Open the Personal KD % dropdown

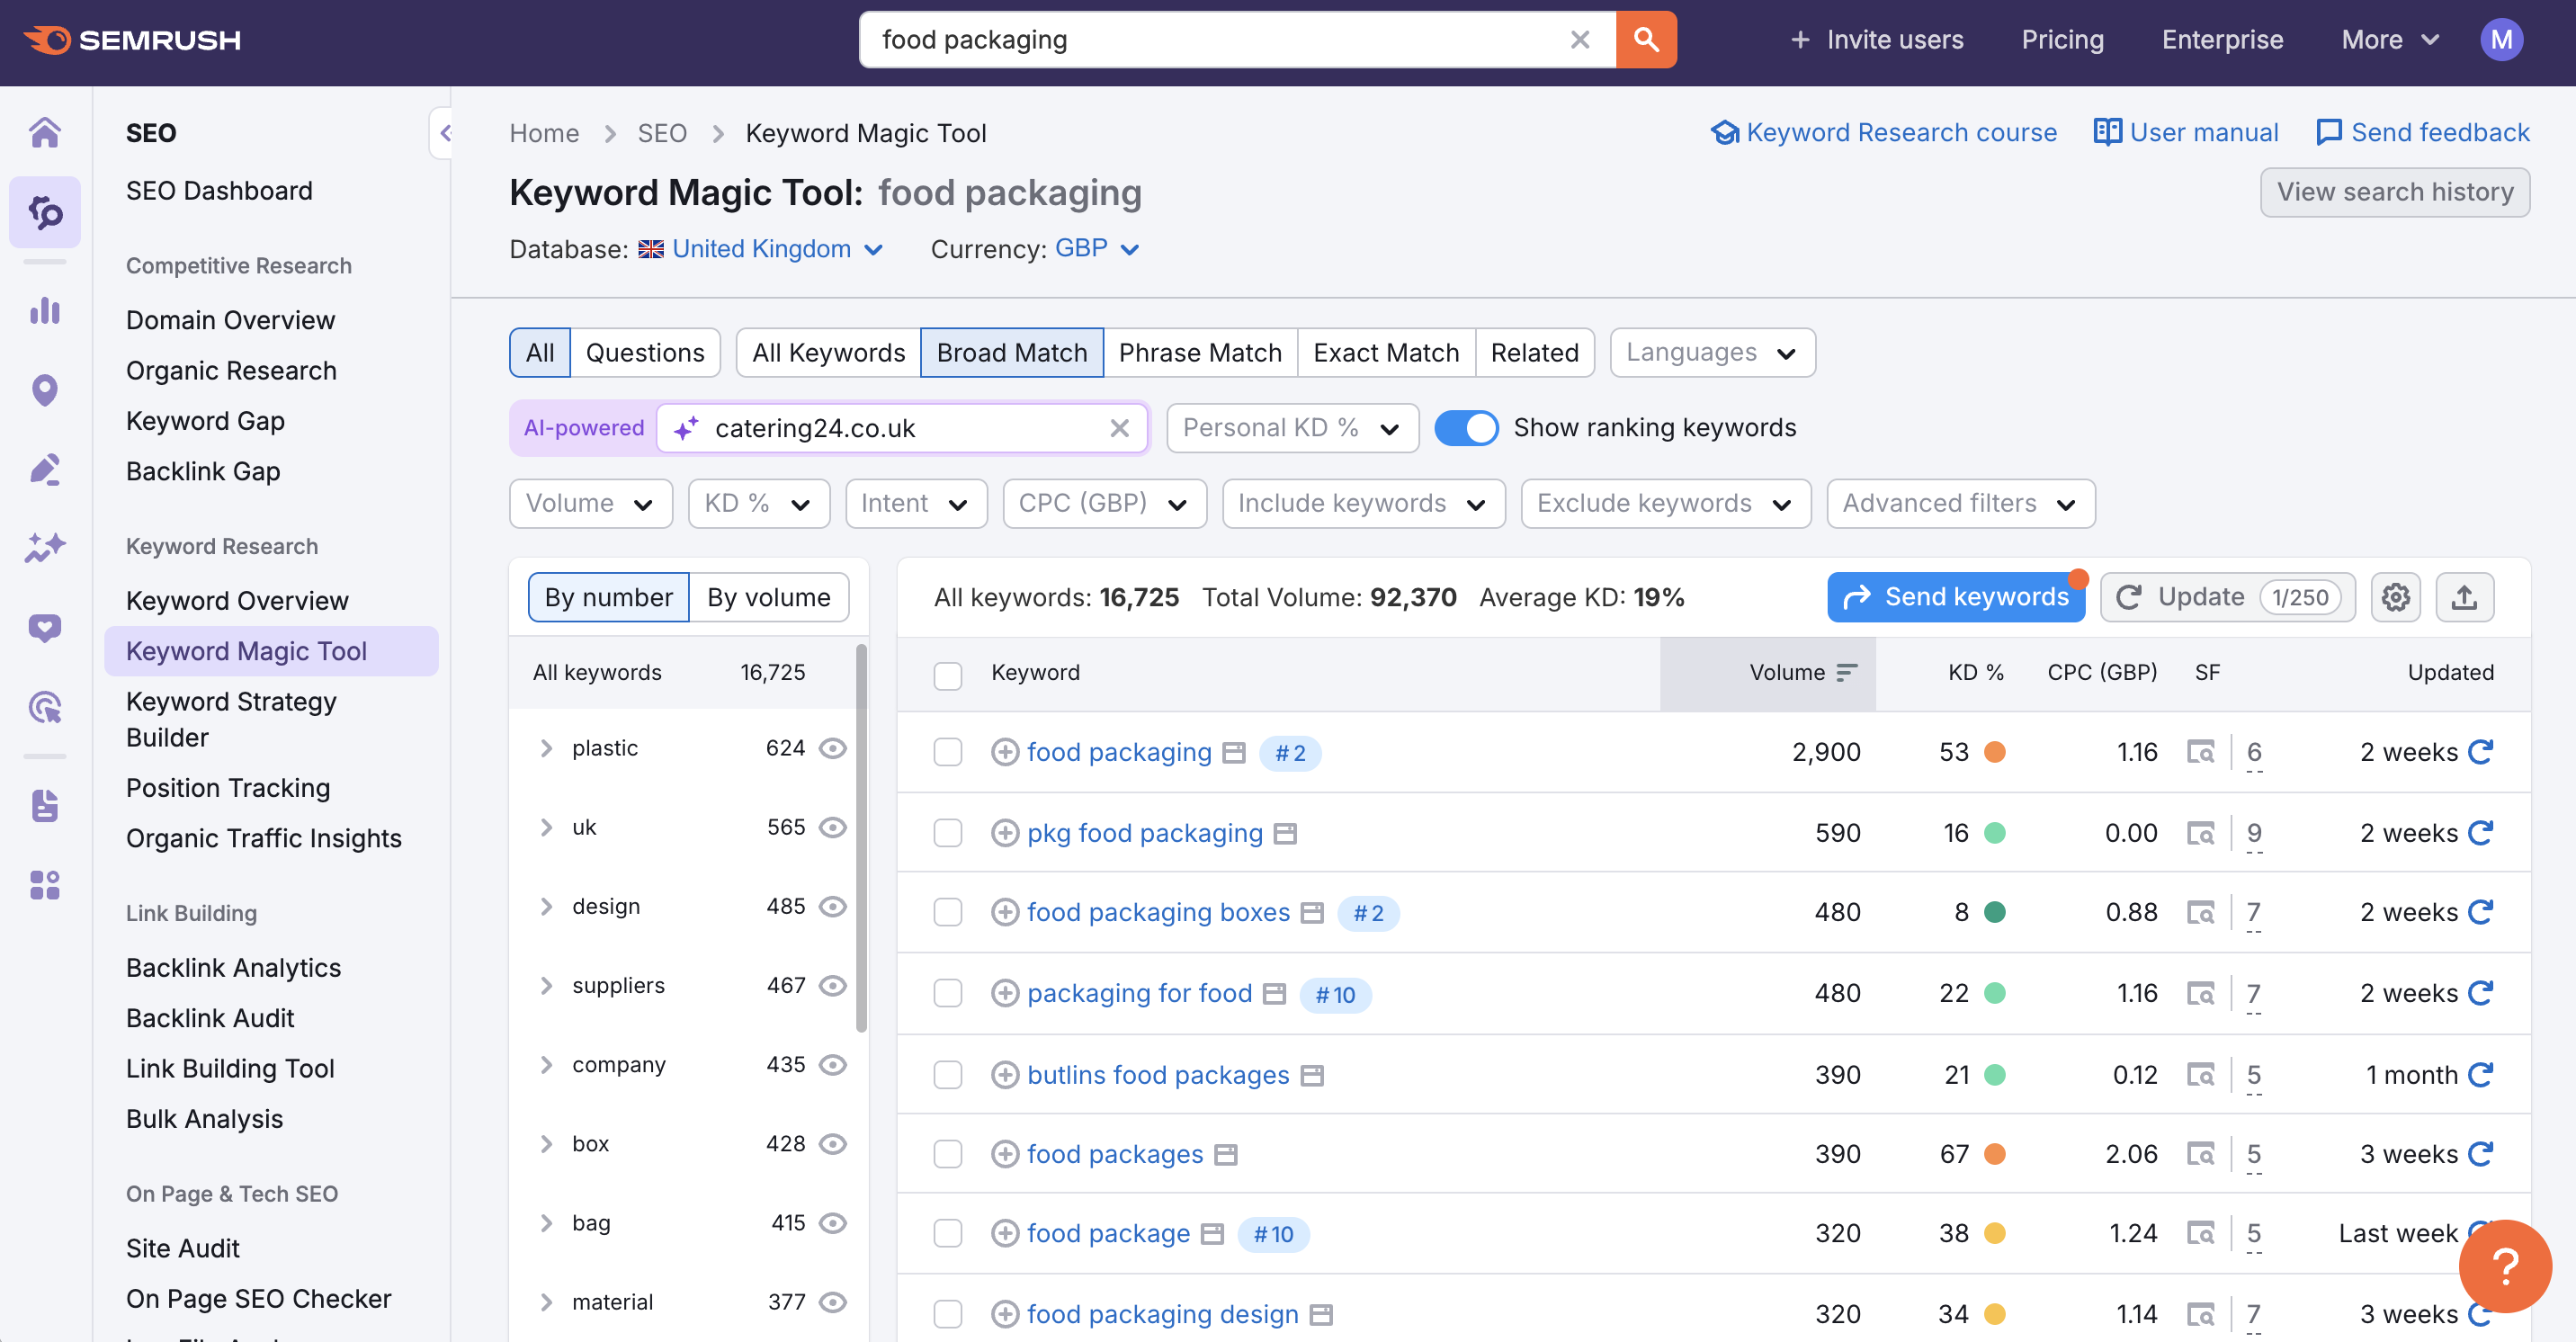click(x=1292, y=428)
